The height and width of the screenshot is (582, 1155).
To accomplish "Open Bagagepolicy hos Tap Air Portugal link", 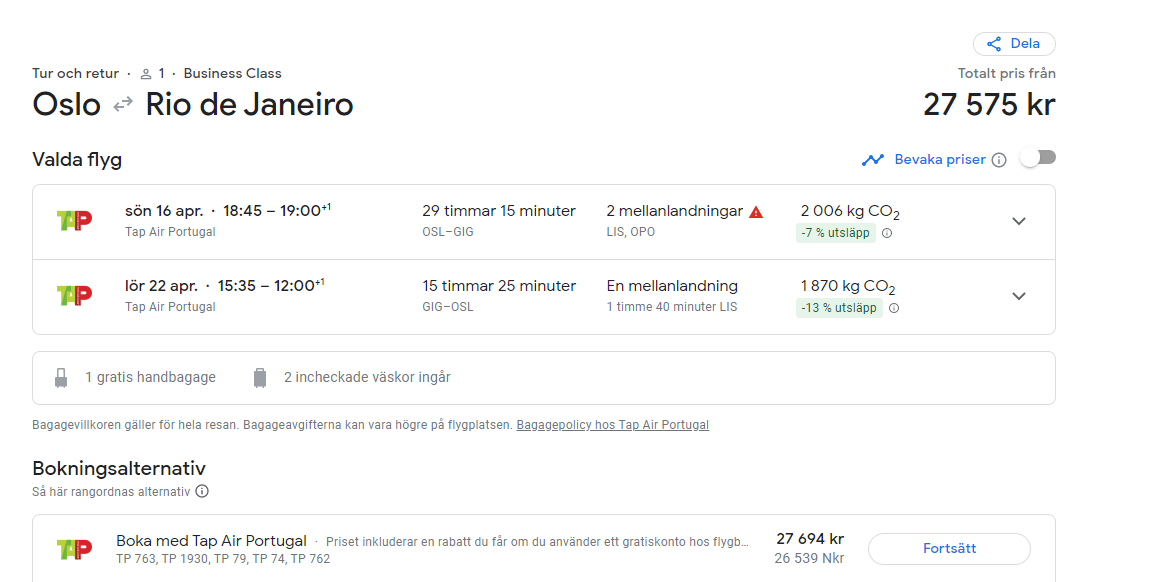I will 612,425.
